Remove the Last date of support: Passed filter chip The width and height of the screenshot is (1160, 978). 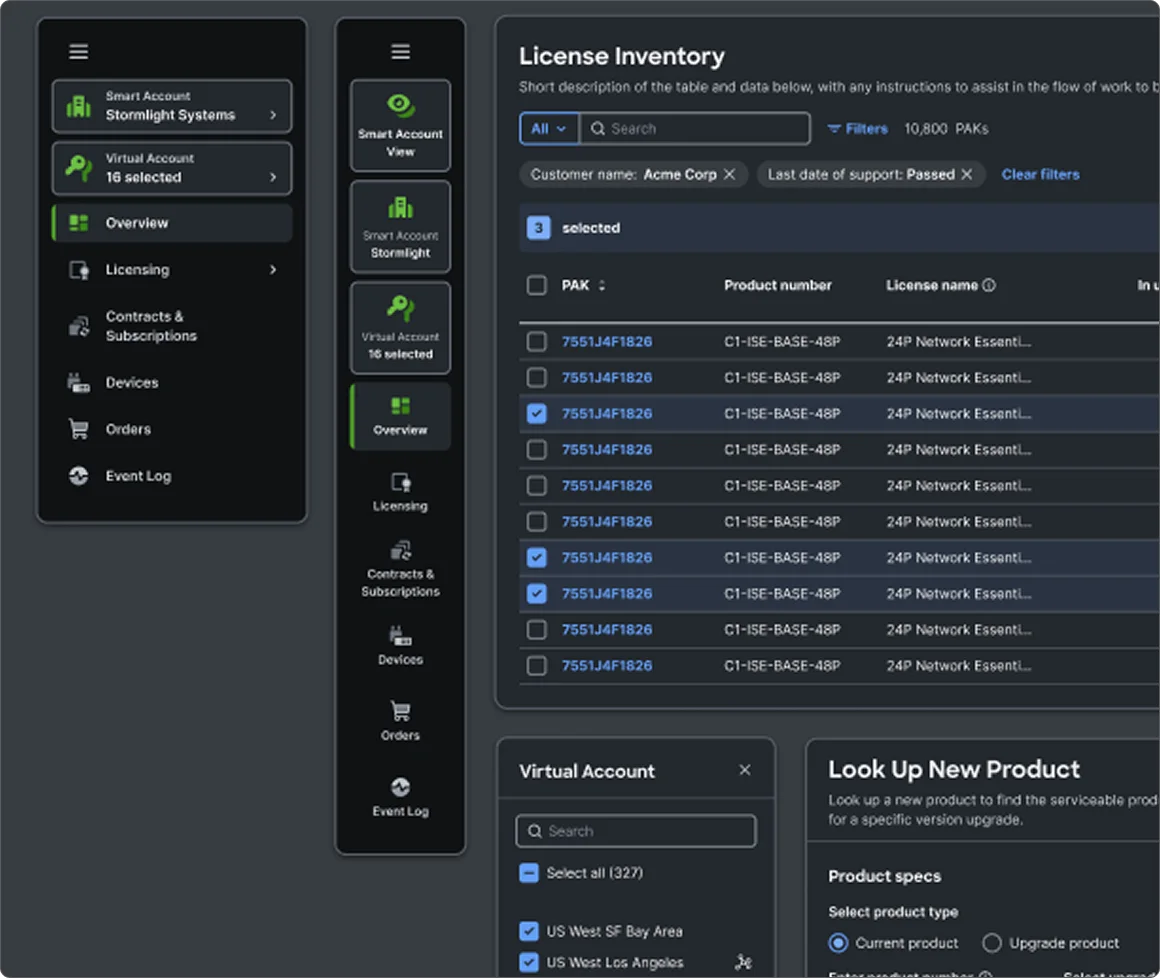(967, 174)
